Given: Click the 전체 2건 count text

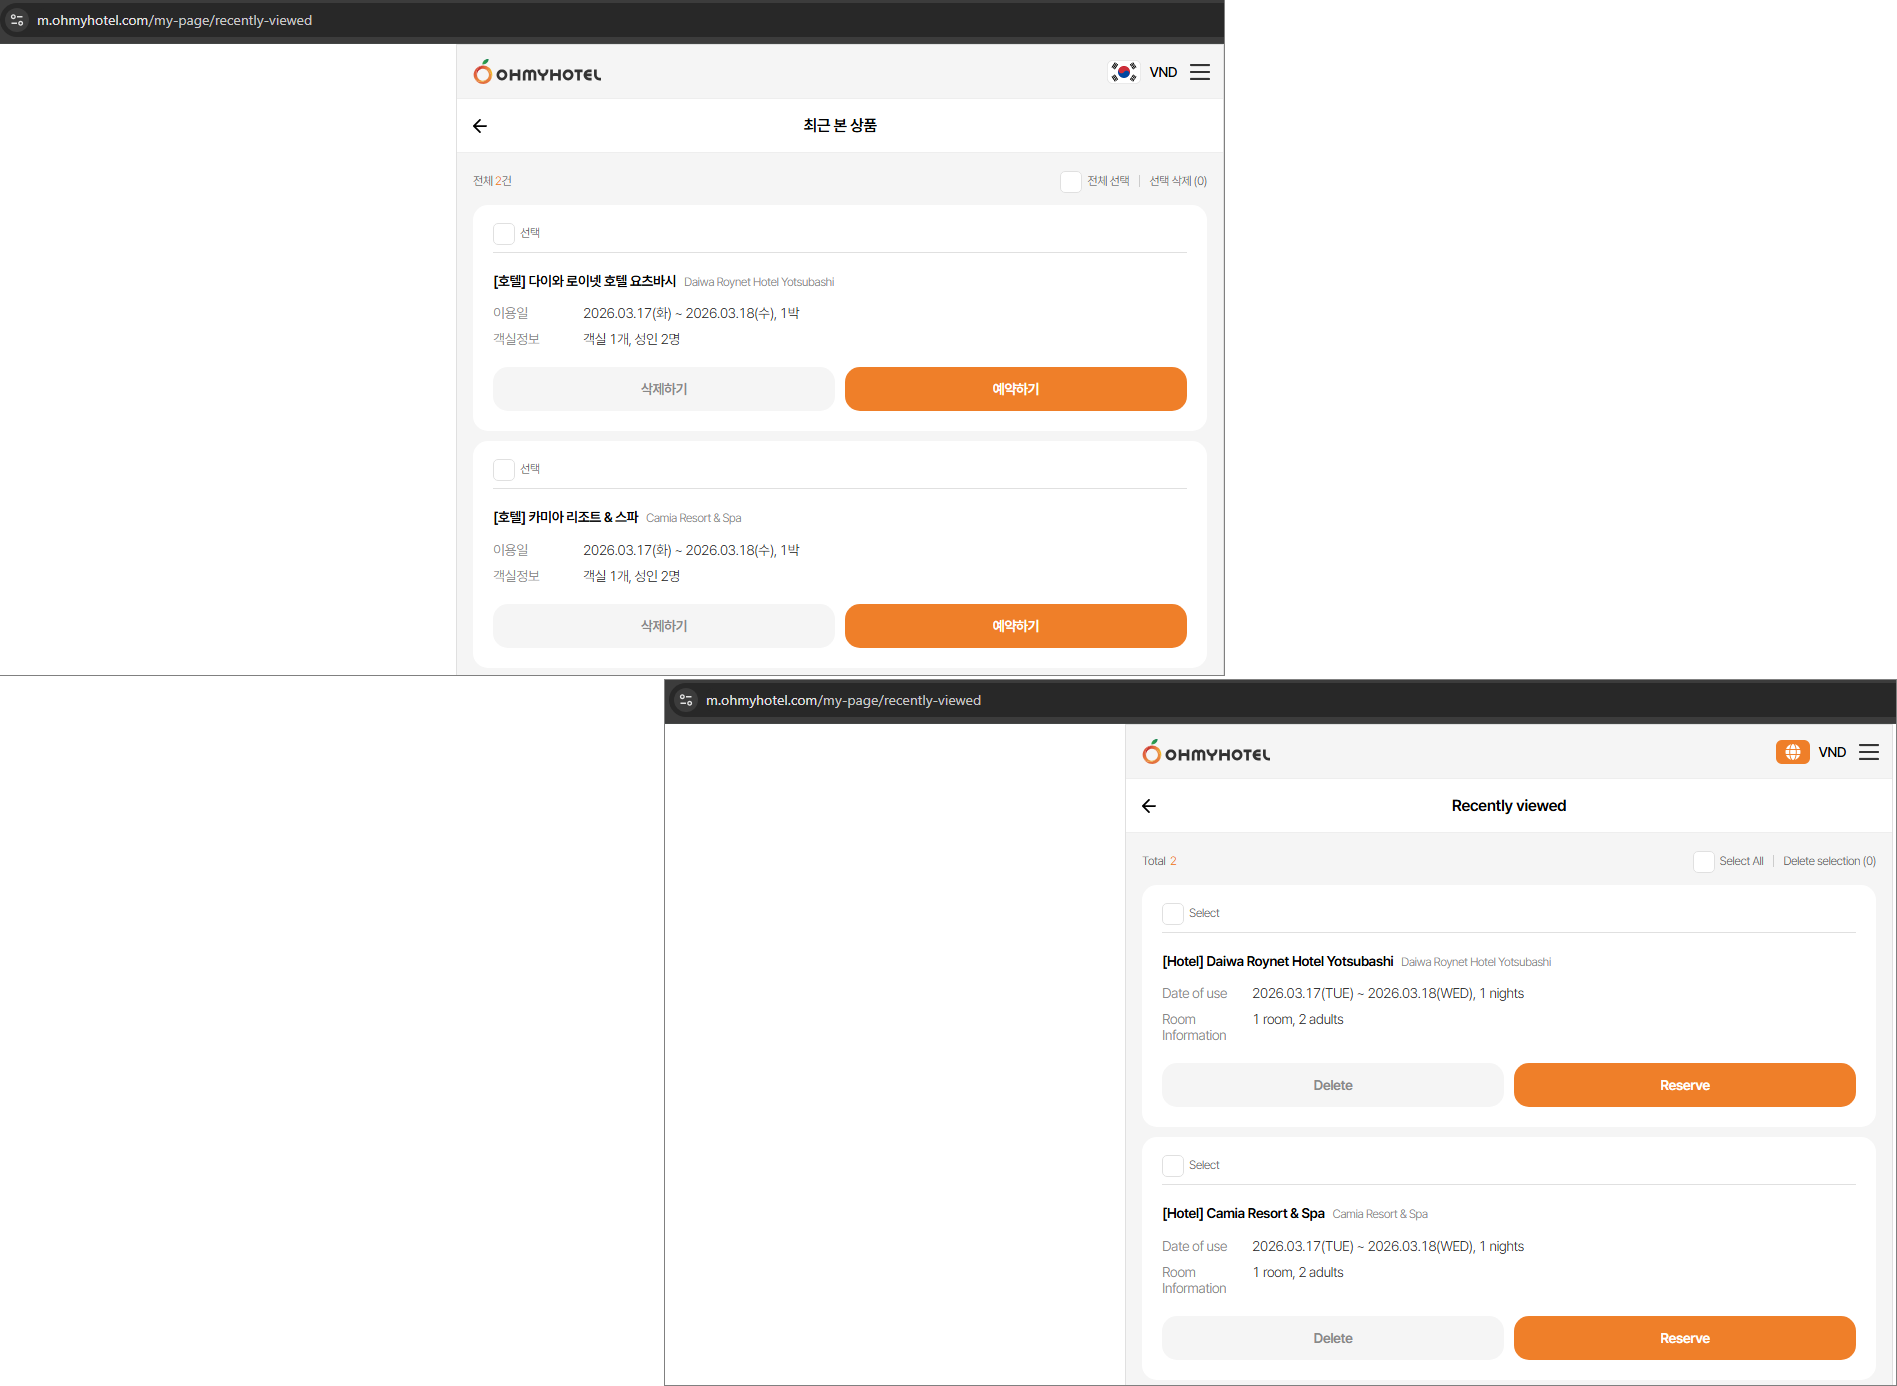Looking at the screenshot, I should (x=492, y=181).
